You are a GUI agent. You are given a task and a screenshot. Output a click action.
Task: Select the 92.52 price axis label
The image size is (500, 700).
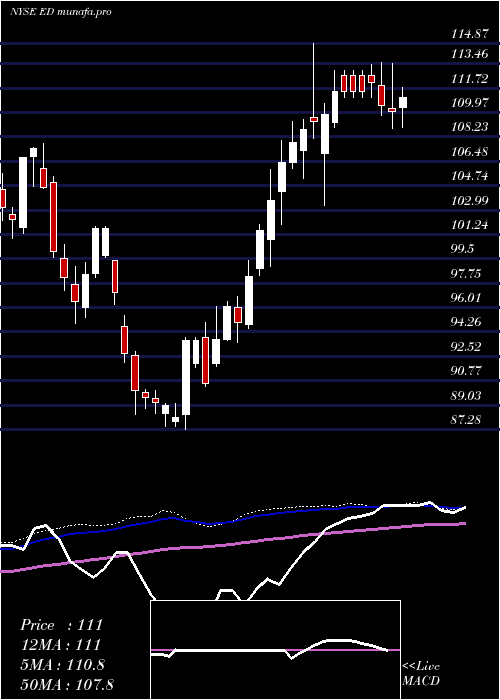[465, 346]
